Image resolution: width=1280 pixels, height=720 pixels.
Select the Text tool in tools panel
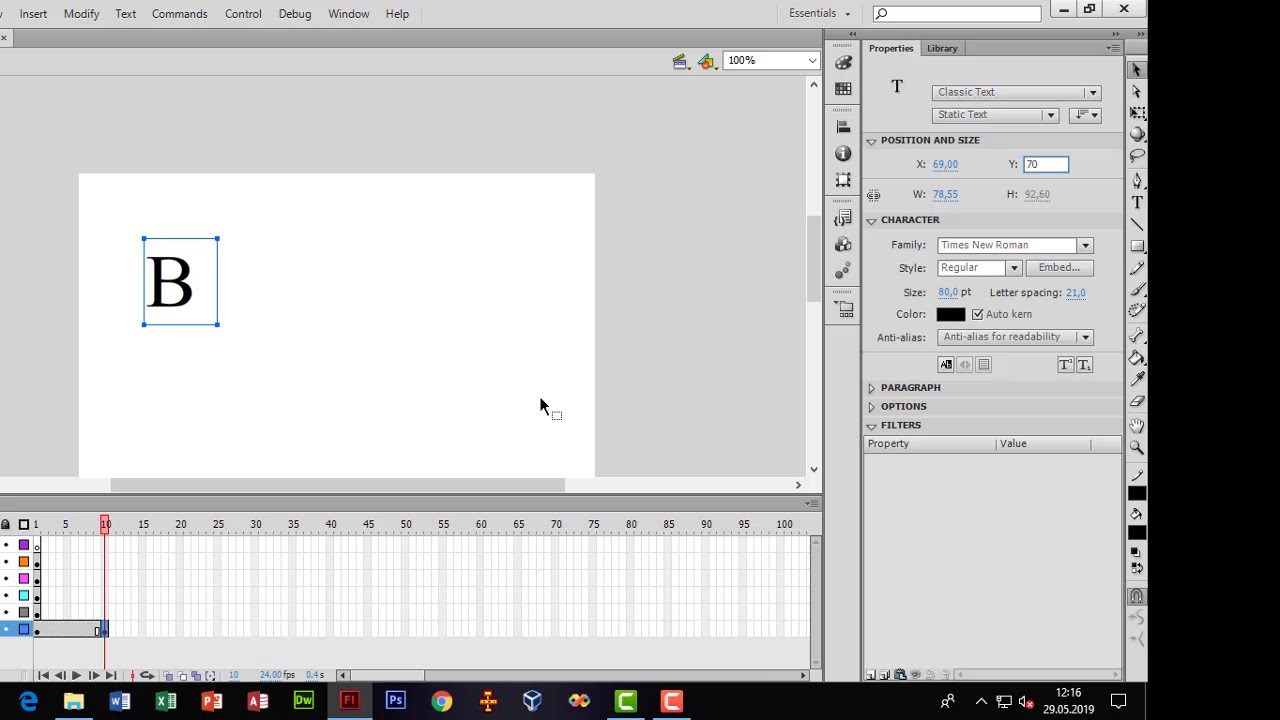click(1137, 203)
